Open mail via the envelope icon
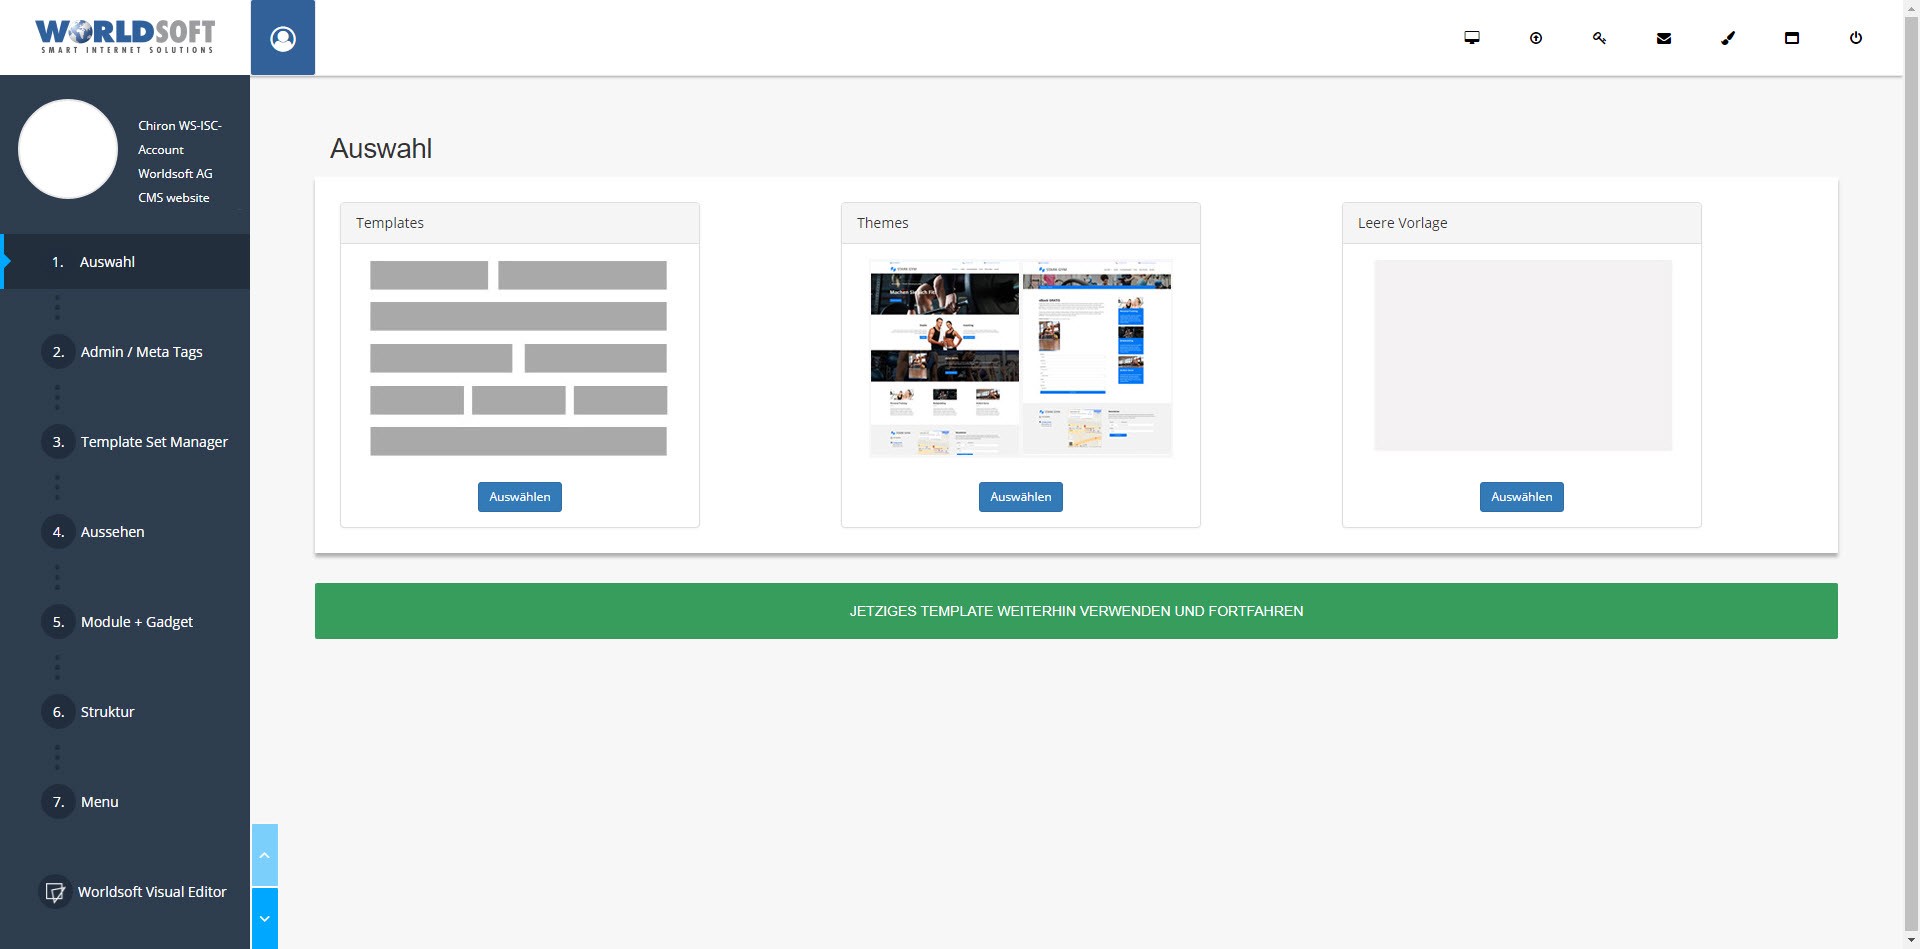 (1663, 37)
